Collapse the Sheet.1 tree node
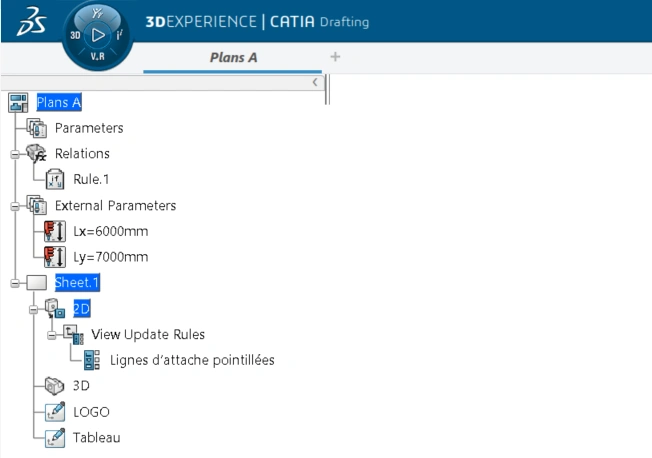 pyautogui.click(x=15, y=283)
